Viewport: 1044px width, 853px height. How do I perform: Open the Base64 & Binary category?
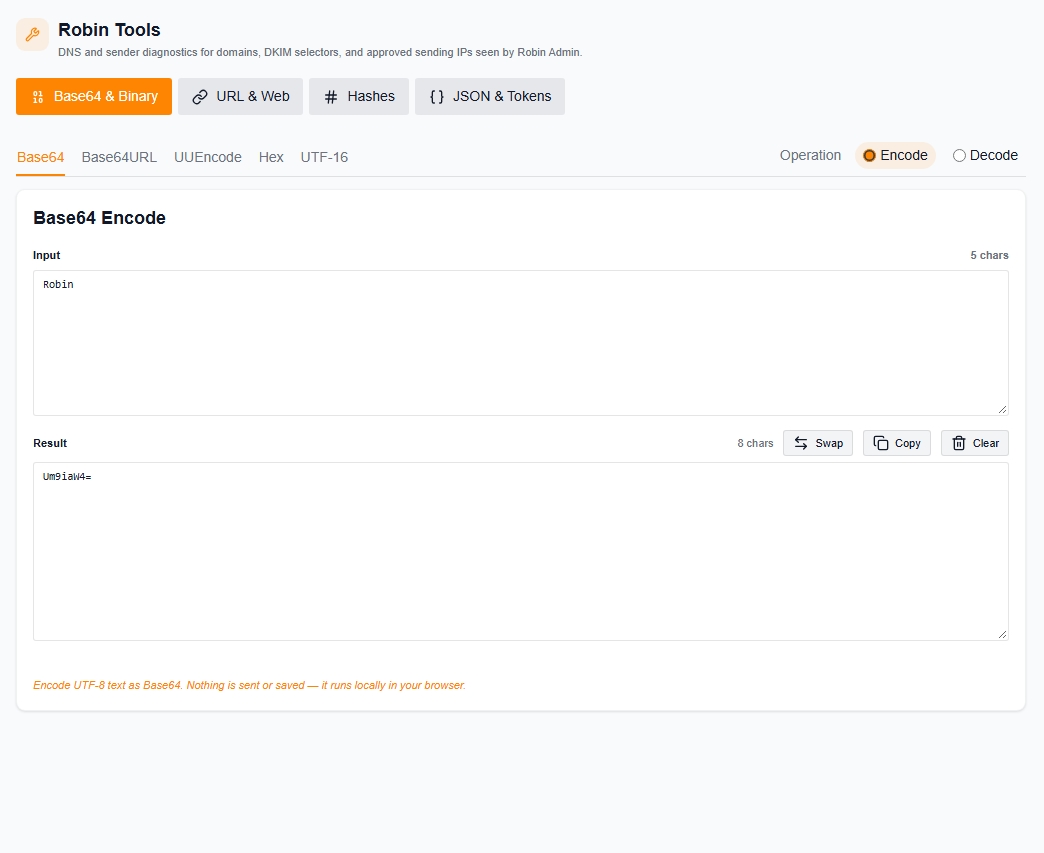(x=94, y=97)
